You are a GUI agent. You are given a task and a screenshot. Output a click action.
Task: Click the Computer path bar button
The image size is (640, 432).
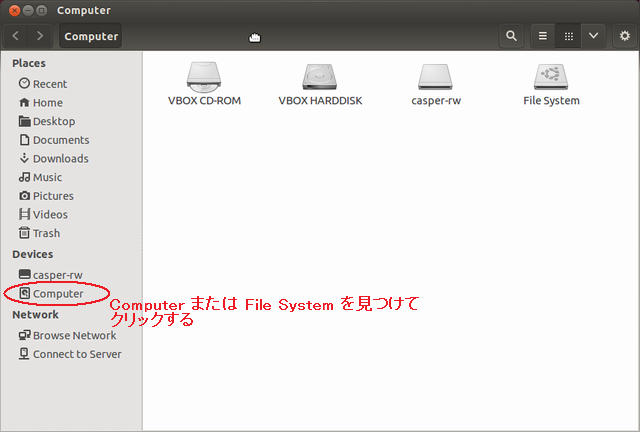91,37
